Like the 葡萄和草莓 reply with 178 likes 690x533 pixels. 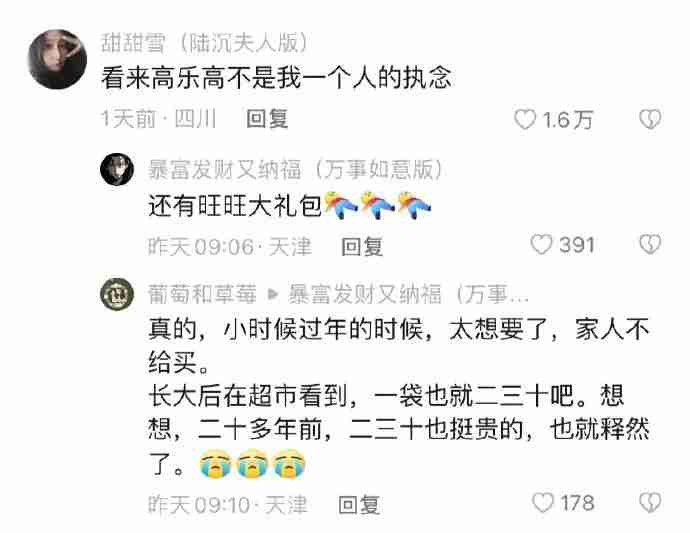point(543,503)
